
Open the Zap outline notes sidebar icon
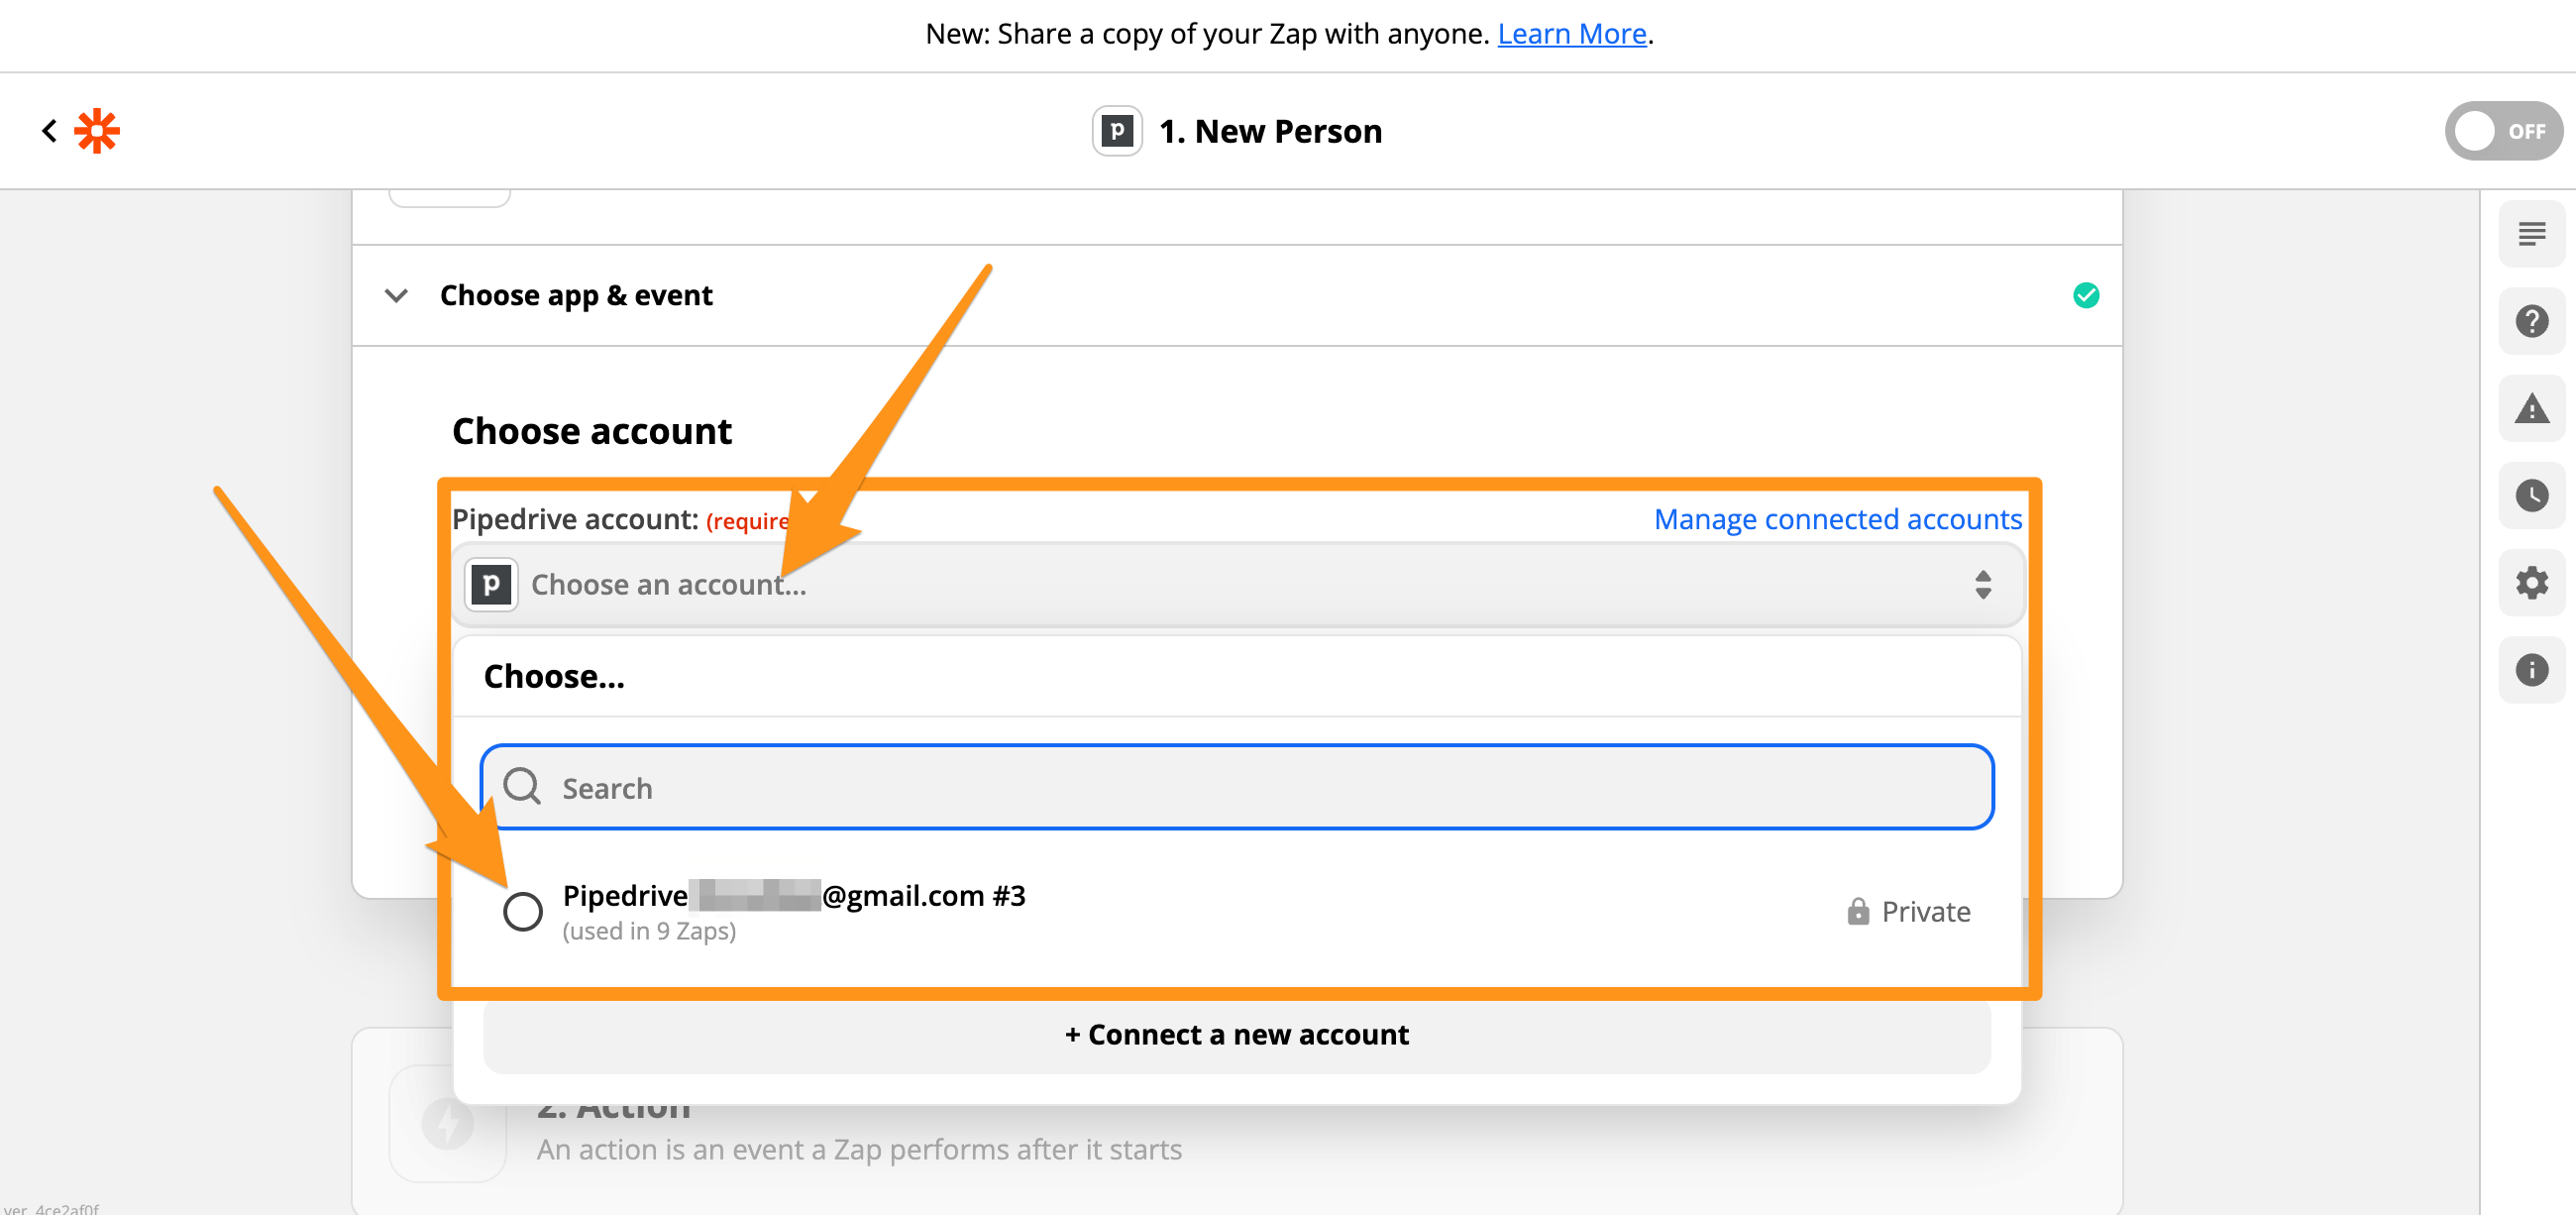pyautogui.click(x=2531, y=234)
